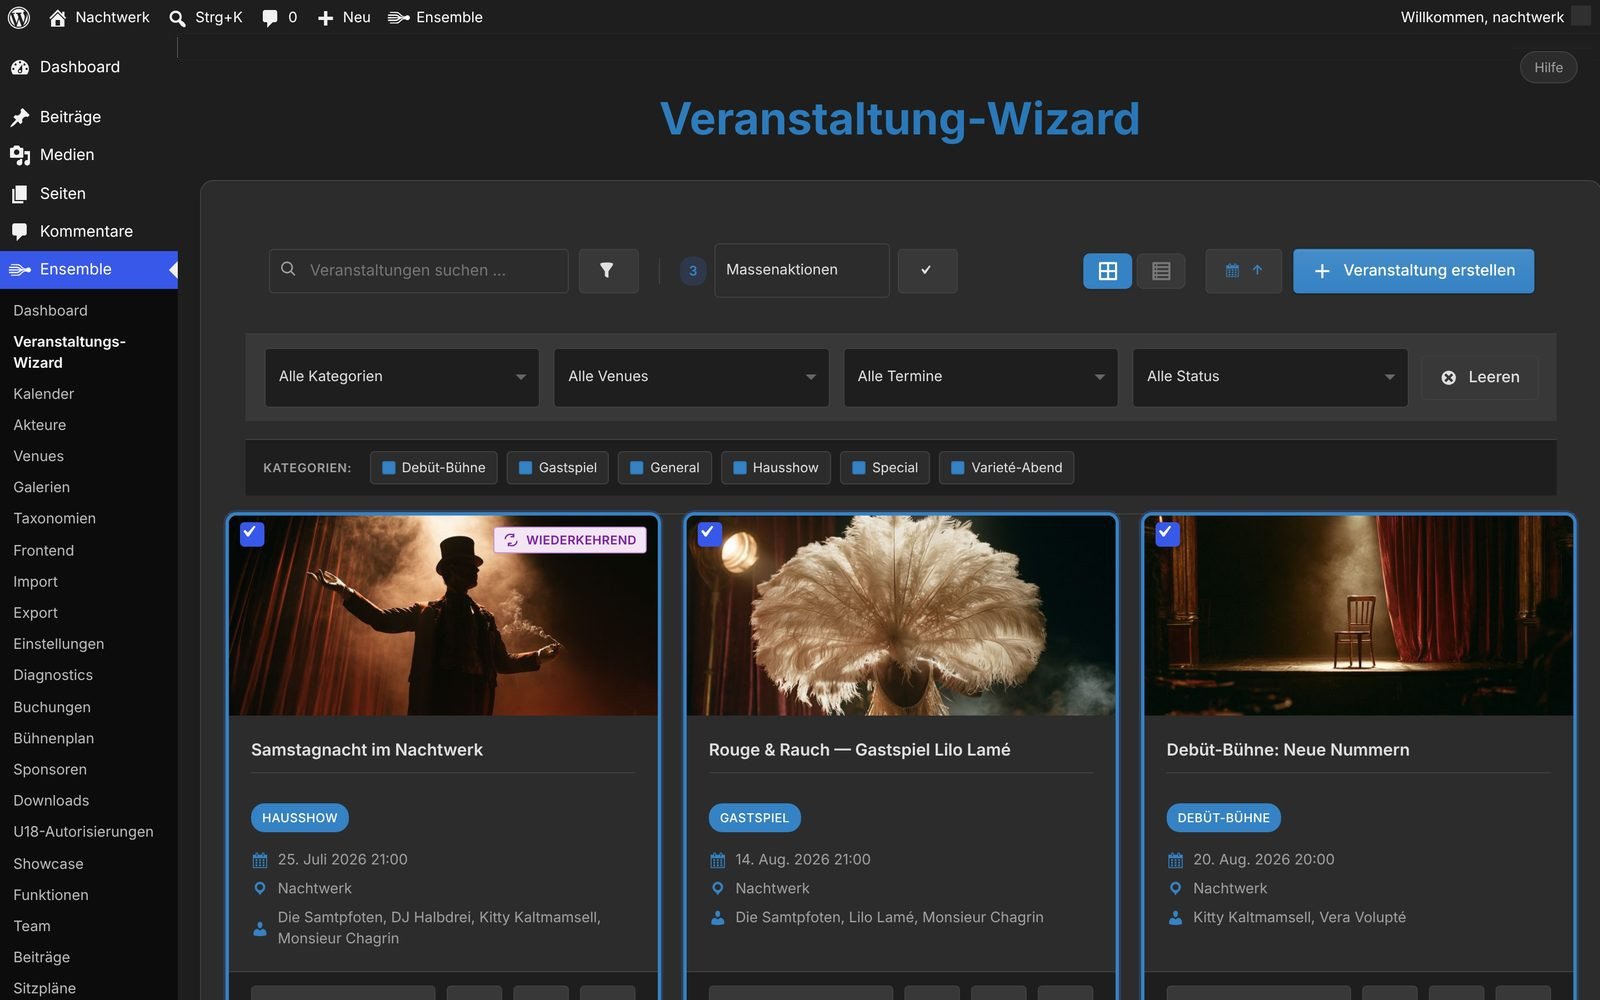The image size is (1600, 1000).
Task: Click the Medien icon in sidebar
Action: click(x=20, y=155)
